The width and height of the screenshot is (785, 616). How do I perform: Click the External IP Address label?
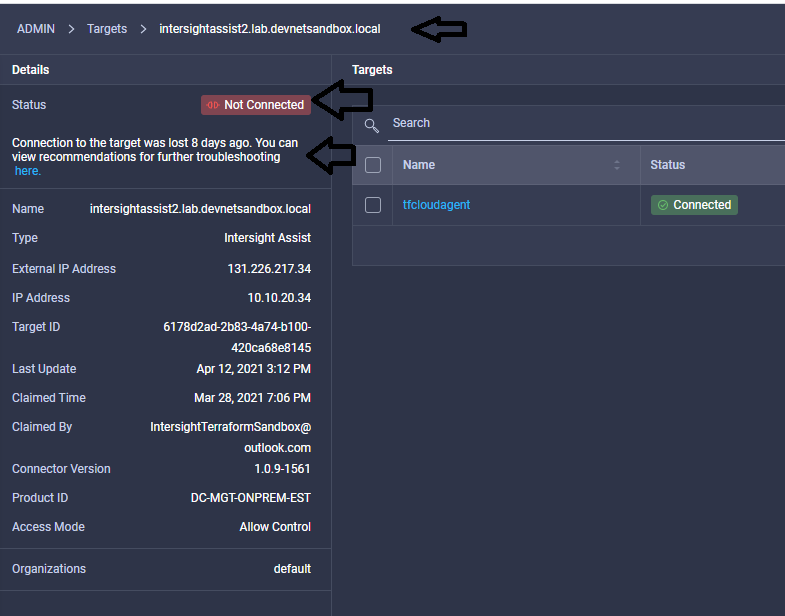[64, 269]
